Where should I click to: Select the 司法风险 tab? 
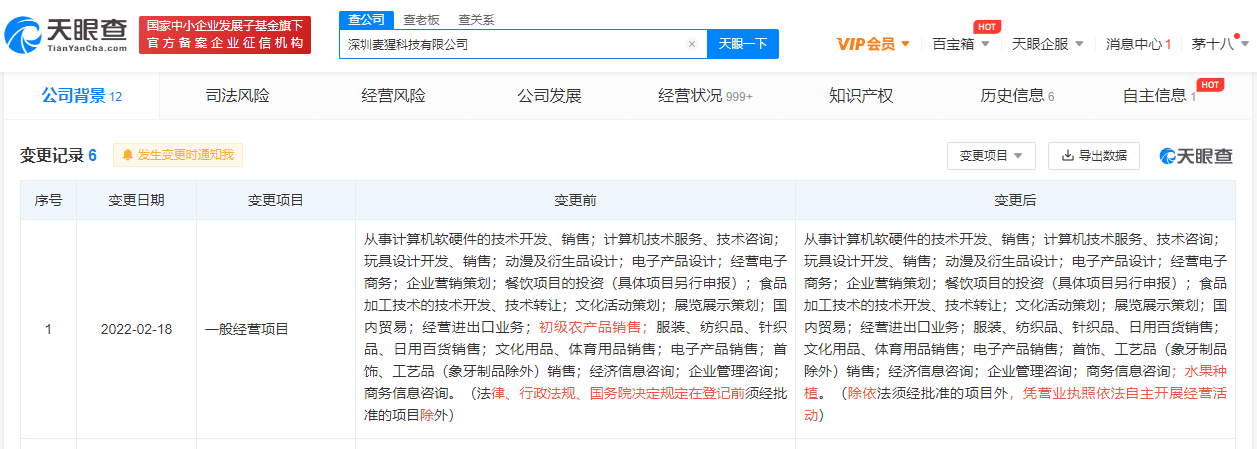tap(237, 96)
